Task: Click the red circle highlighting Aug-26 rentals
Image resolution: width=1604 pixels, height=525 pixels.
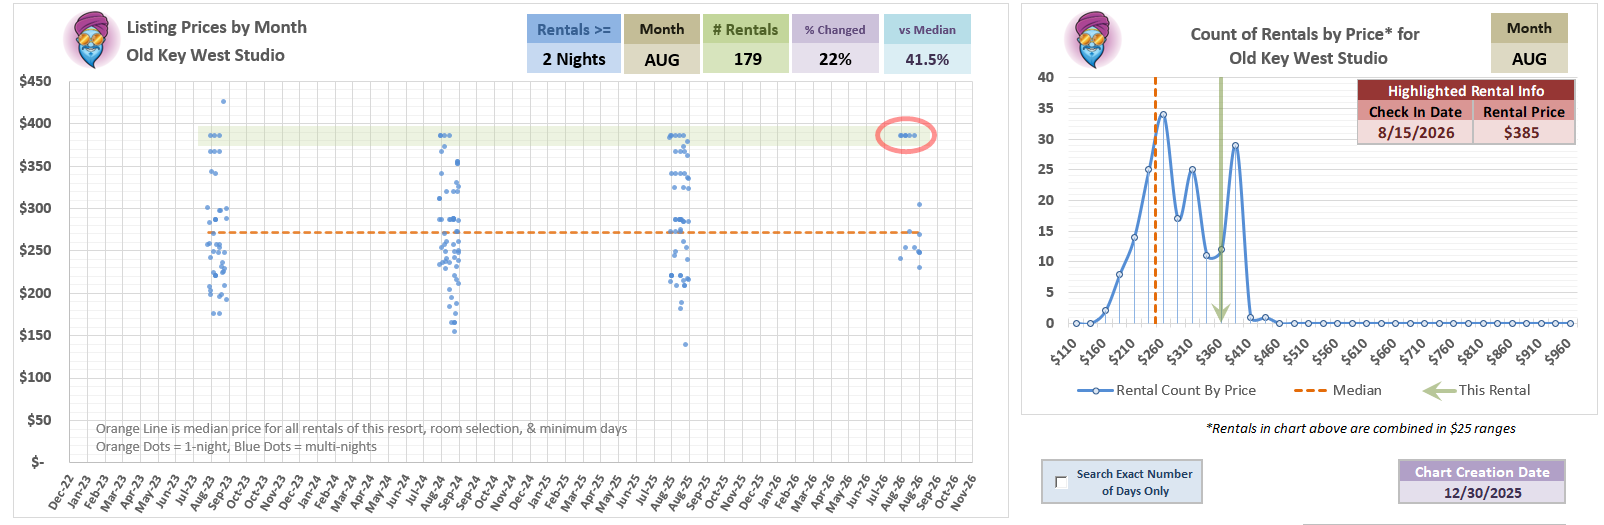Action: tap(906, 135)
